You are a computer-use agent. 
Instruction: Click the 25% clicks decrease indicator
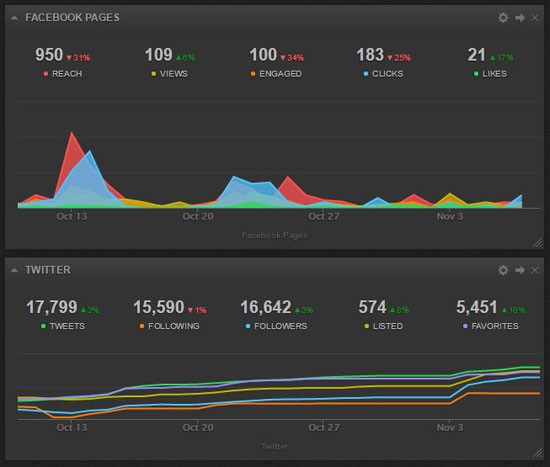tap(399, 58)
